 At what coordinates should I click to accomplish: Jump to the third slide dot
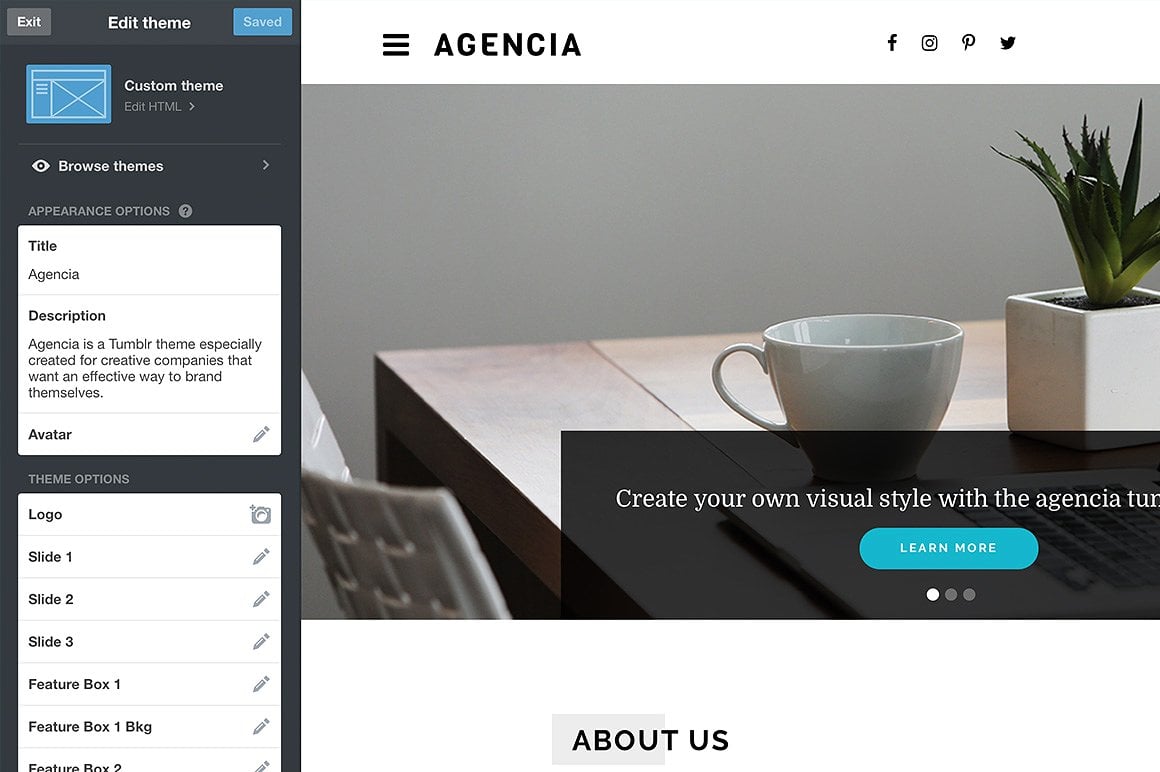click(969, 595)
